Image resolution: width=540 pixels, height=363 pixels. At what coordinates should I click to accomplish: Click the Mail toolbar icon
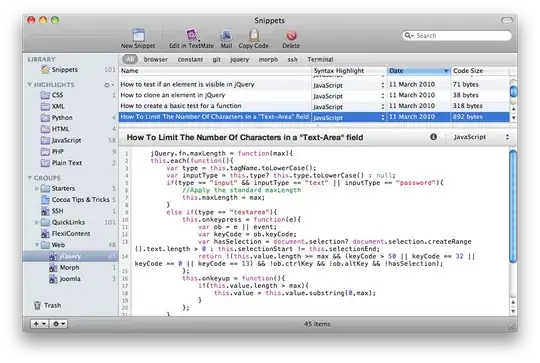coord(226,35)
